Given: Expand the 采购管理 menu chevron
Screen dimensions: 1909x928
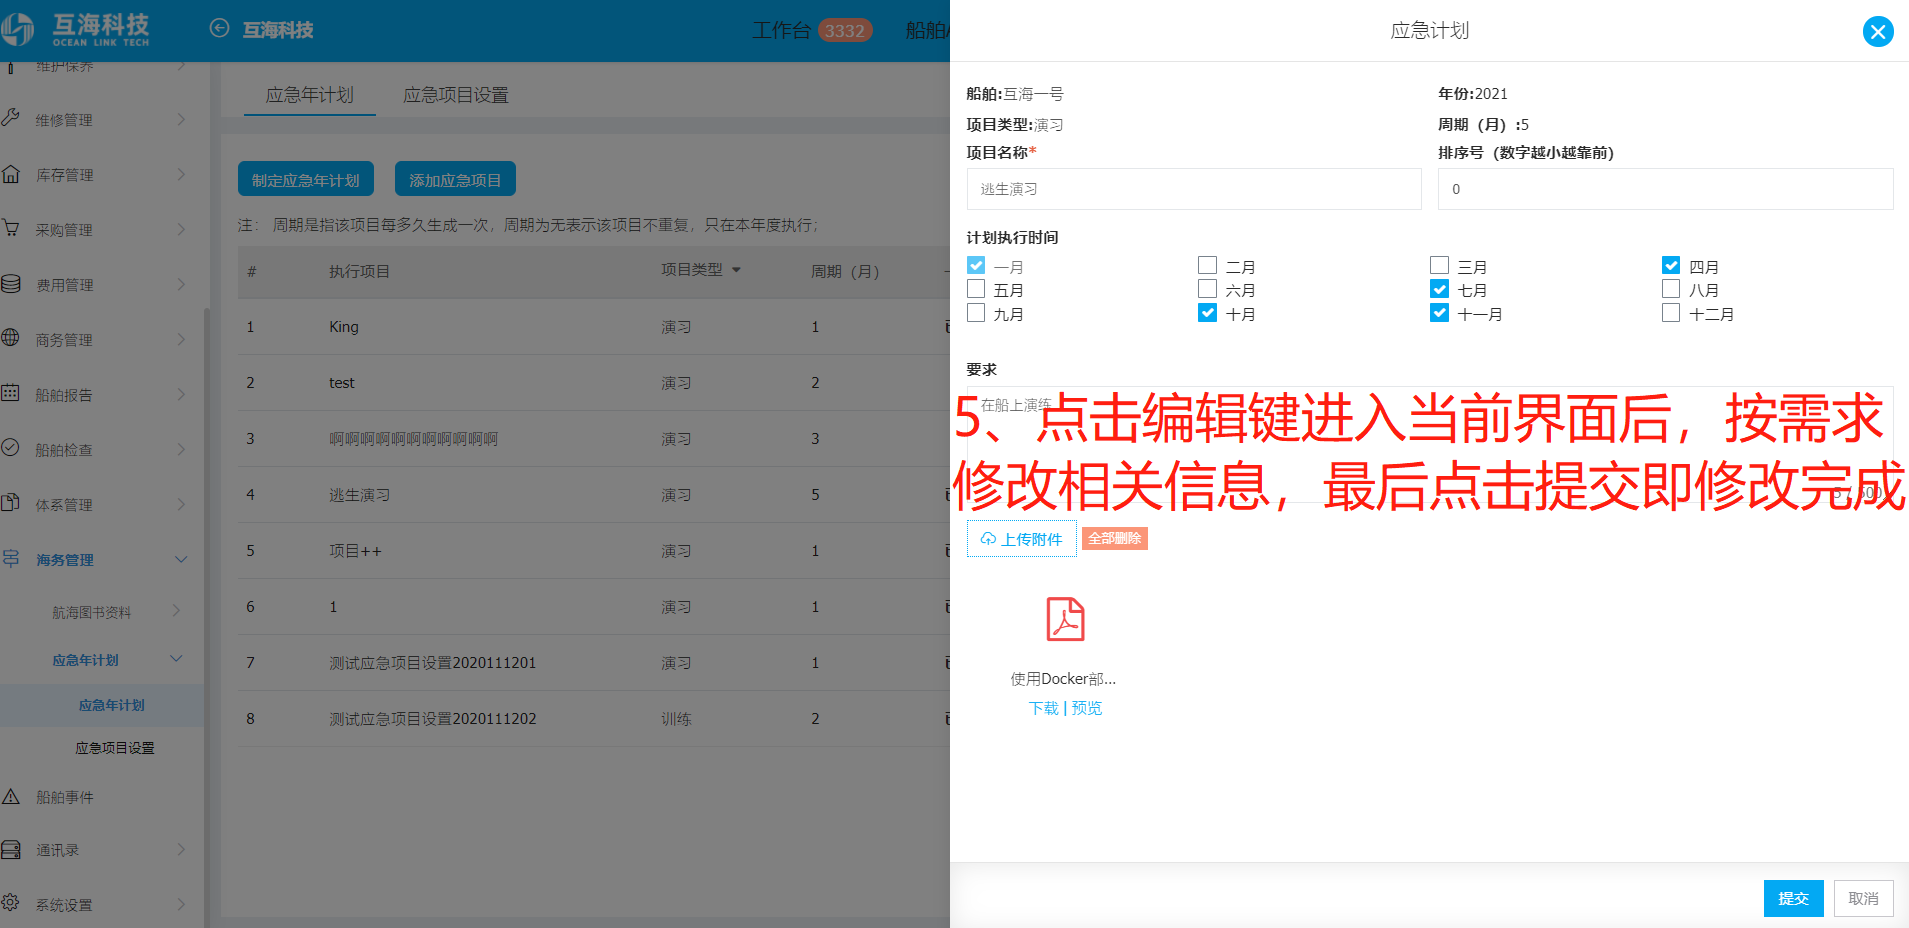Looking at the screenshot, I should click(x=181, y=229).
